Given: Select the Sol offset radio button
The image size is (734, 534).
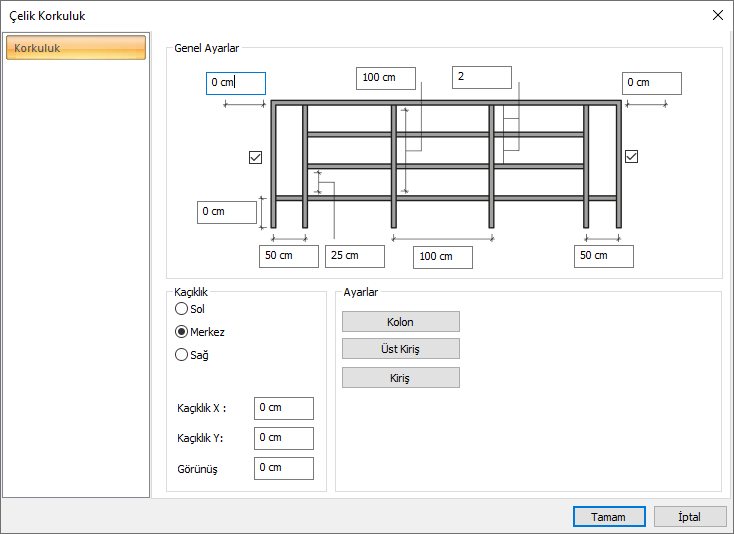Looking at the screenshot, I should click(x=181, y=309).
